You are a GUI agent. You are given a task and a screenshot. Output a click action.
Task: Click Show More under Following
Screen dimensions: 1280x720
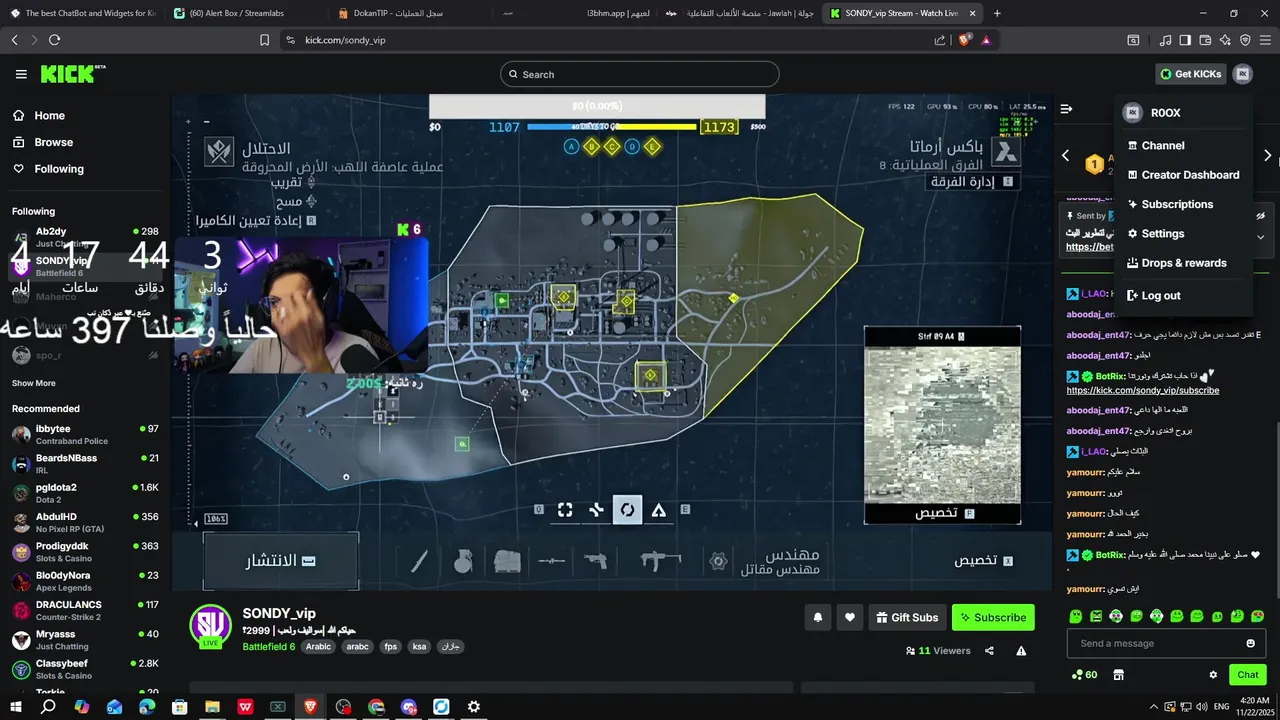pyautogui.click(x=34, y=383)
